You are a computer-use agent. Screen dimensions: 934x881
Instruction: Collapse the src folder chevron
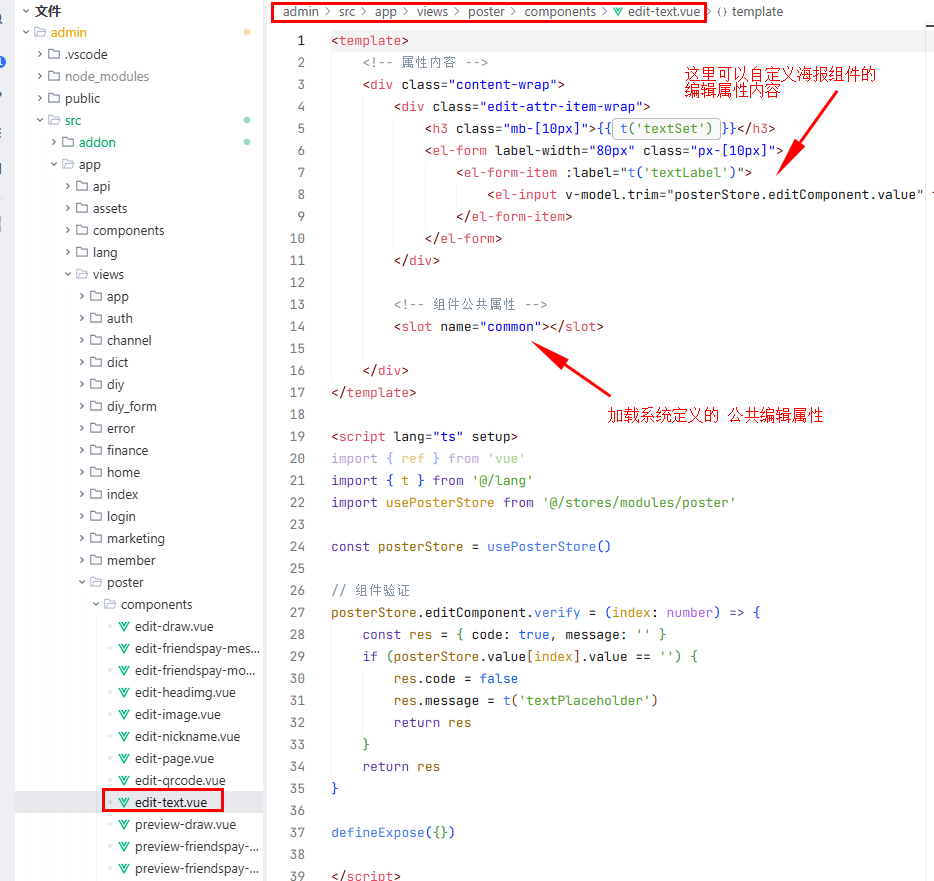tap(40, 120)
